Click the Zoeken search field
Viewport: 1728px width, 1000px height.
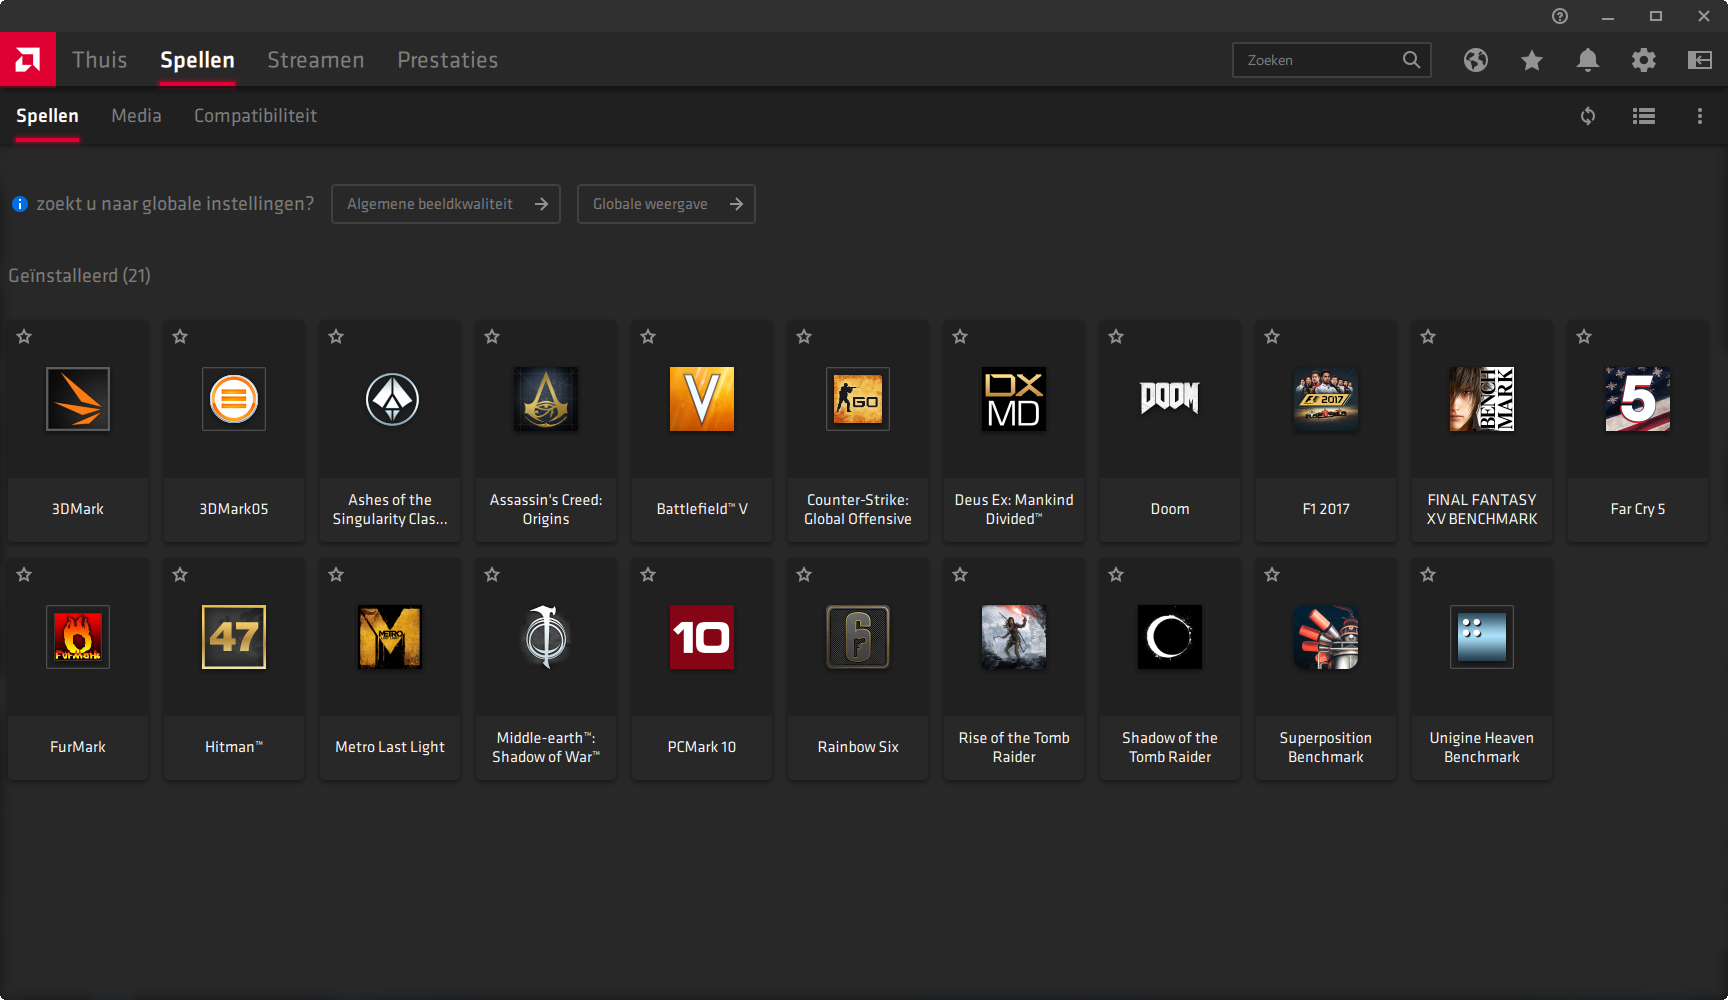1332,60
